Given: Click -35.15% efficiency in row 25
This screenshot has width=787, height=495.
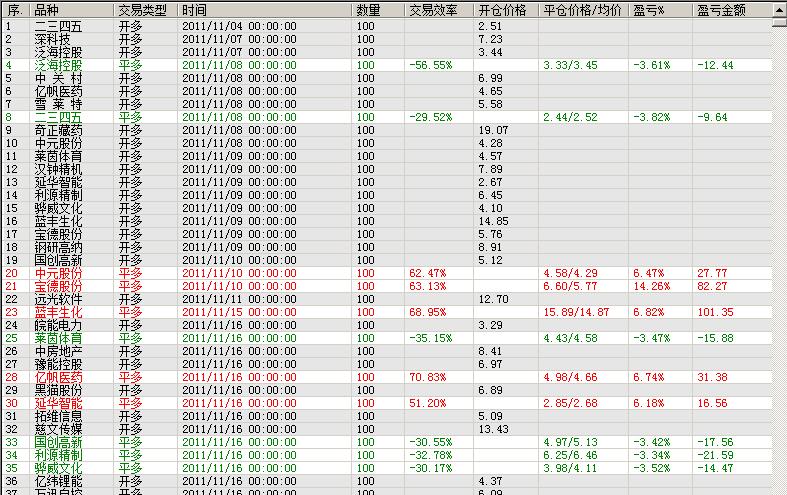Looking at the screenshot, I should pyautogui.click(x=431, y=338).
